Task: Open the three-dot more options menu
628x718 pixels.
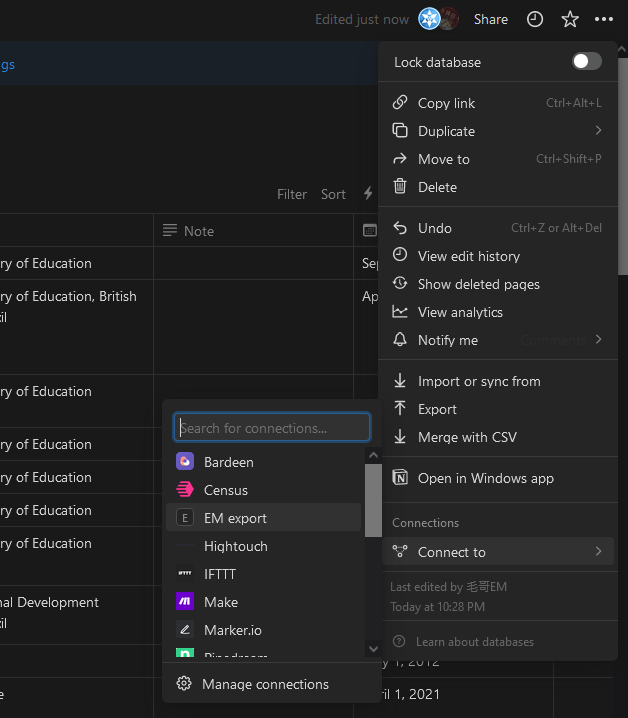Action: tap(604, 19)
